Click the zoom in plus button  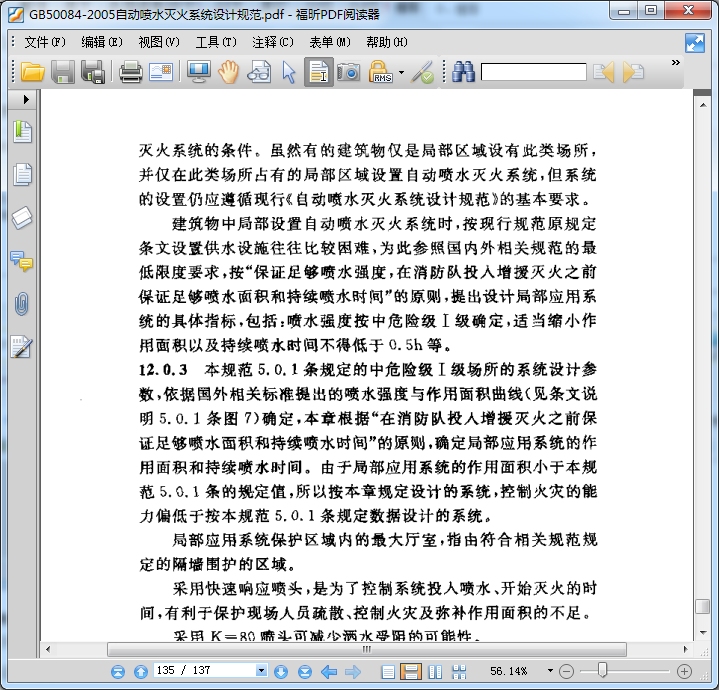coord(684,671)
